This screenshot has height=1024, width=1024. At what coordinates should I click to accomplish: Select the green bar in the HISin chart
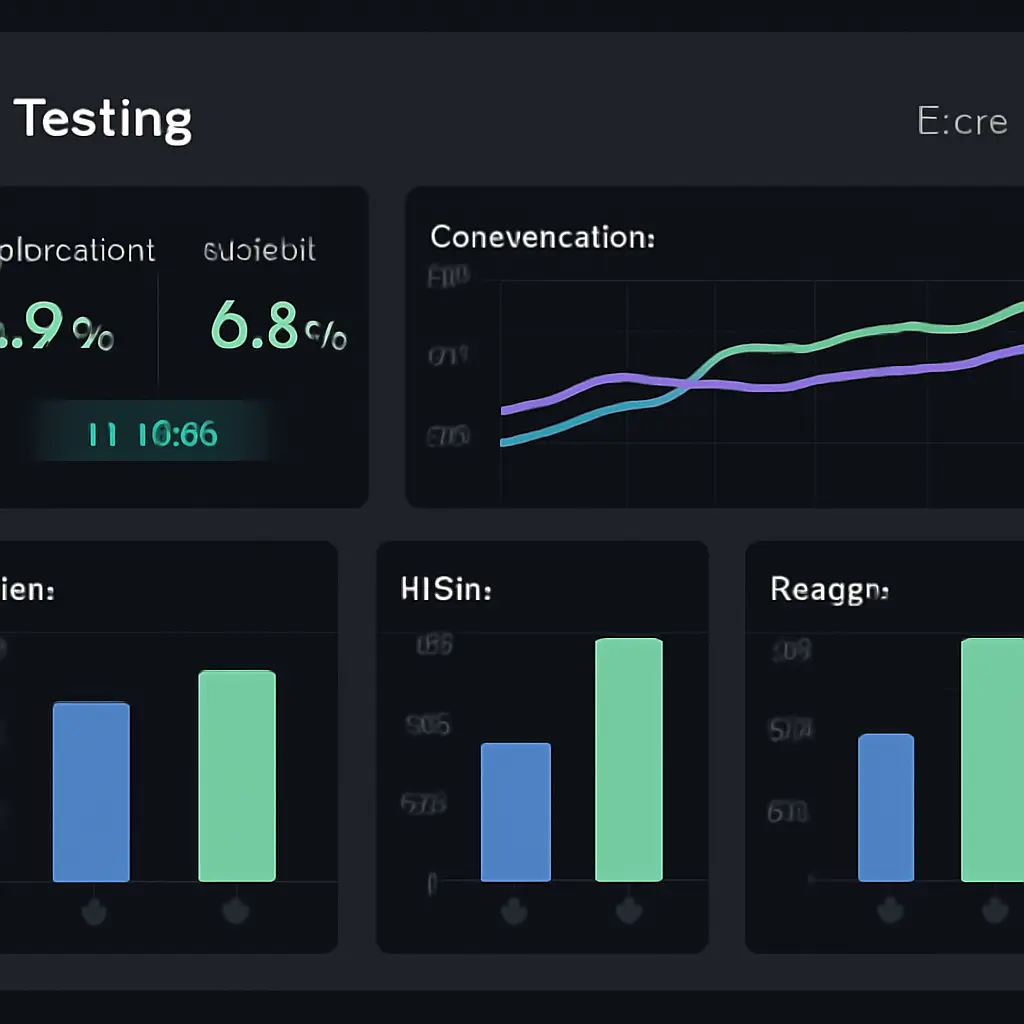click(629, 760)
